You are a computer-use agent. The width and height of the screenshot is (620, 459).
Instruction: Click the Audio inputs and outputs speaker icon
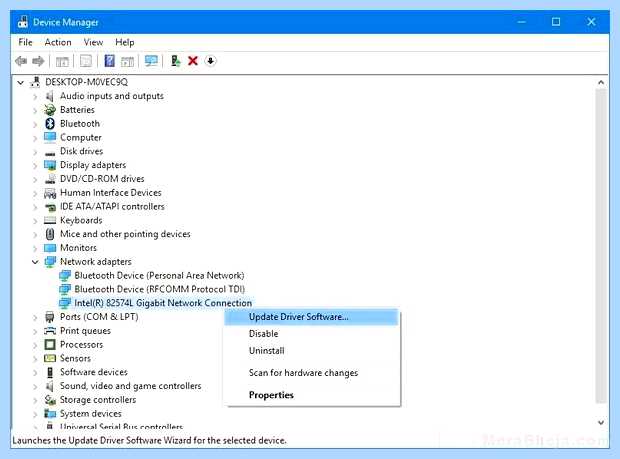[50, 96]
